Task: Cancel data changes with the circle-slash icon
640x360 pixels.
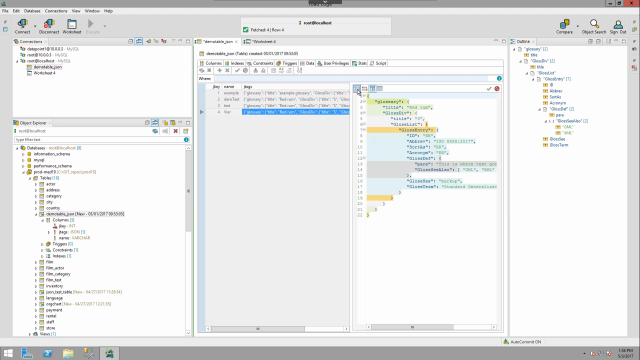Action: 245,71
